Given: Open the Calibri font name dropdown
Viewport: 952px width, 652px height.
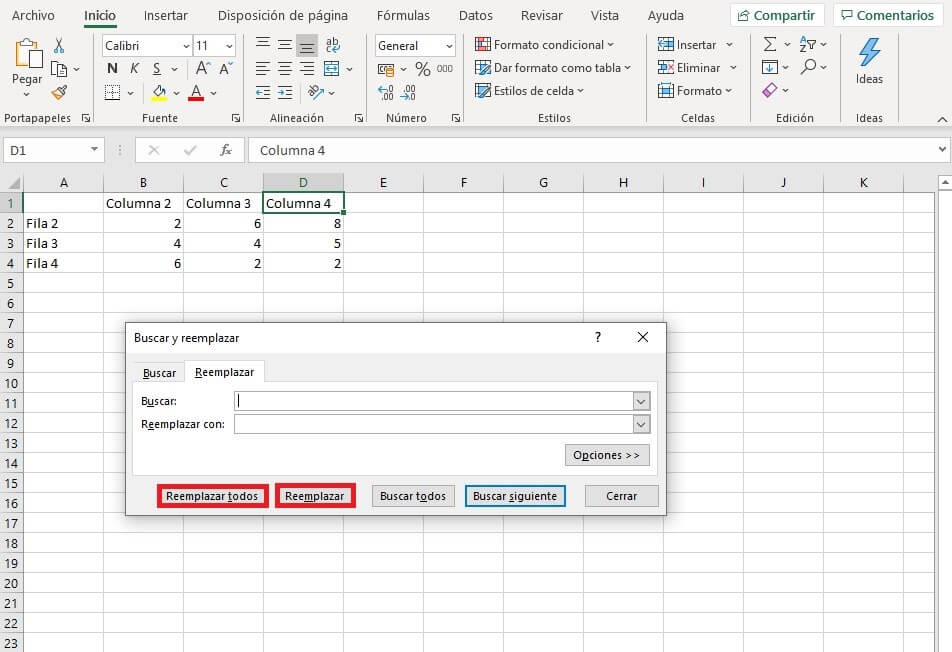Looking at the screenshot, I should coord(186,46).
